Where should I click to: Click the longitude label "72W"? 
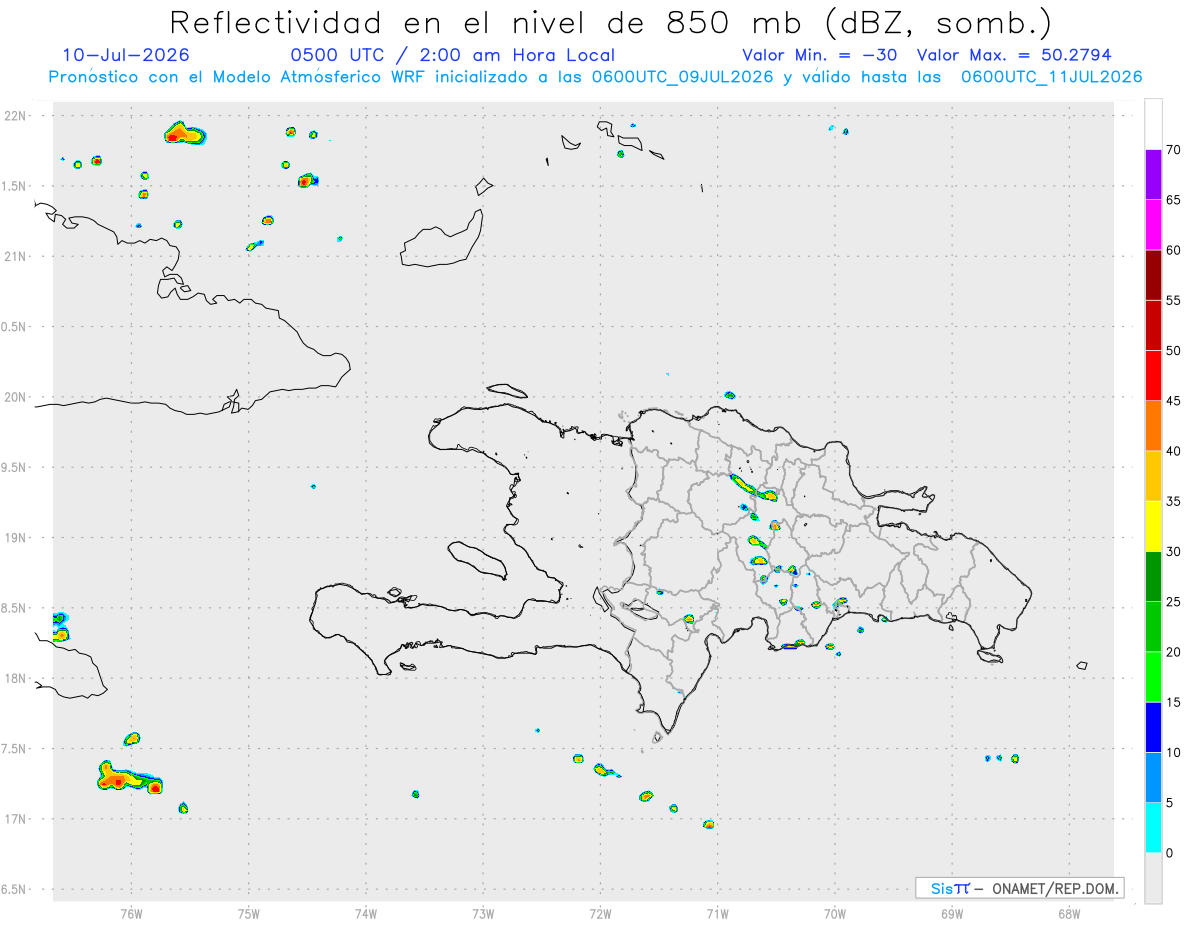tap(600, 914)
